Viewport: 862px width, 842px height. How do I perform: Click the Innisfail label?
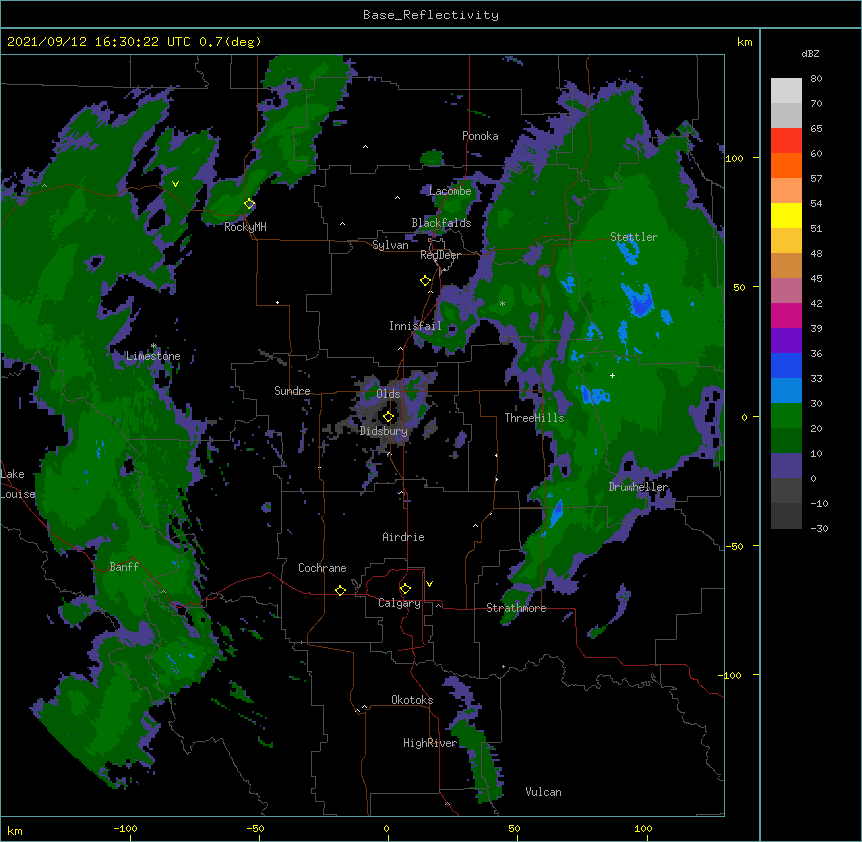pos(415,326)
